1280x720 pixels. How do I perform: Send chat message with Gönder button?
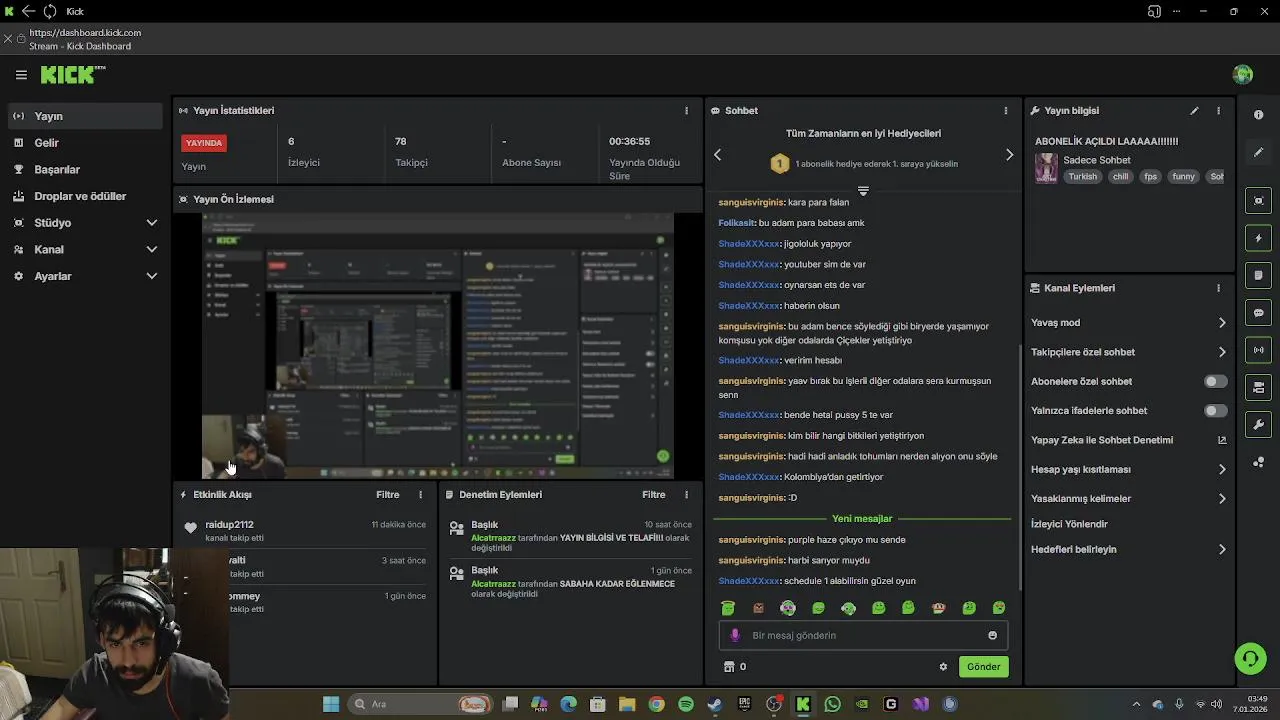pyautogui.click(x=983, y=667)
